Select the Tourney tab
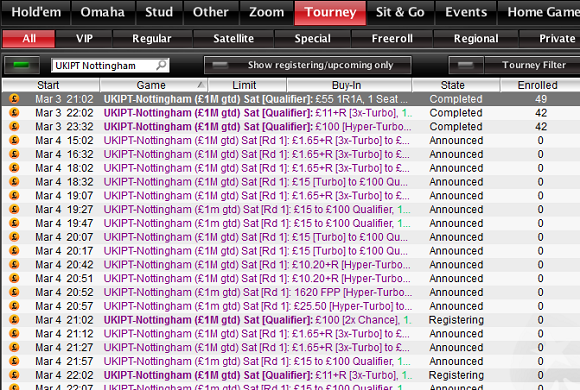The height and width of the screenshot is (390, 580). coord(330,13)
